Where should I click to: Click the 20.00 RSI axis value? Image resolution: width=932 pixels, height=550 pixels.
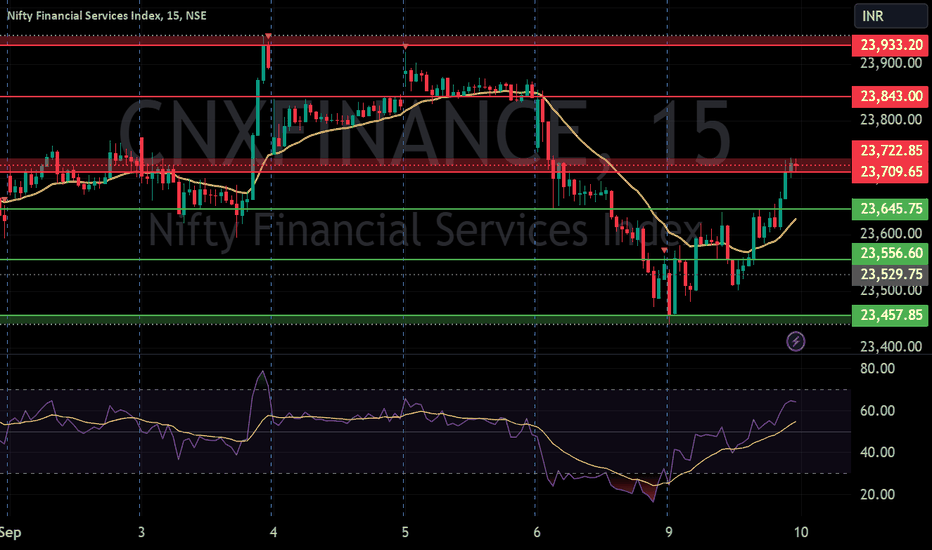click(877, 495)
